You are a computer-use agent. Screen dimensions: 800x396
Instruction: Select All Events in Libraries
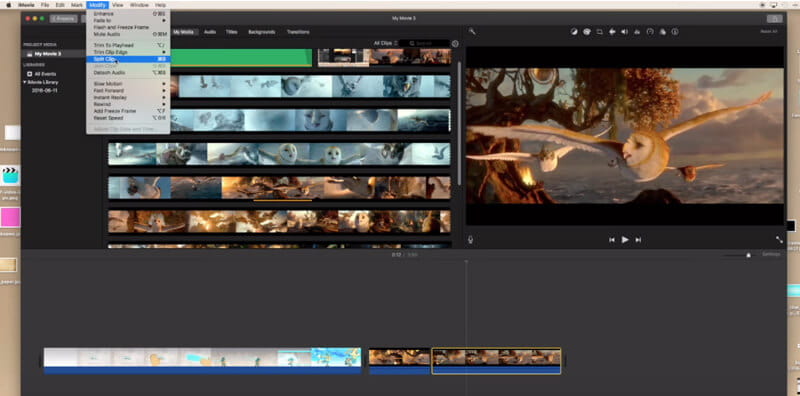(45, 73)
